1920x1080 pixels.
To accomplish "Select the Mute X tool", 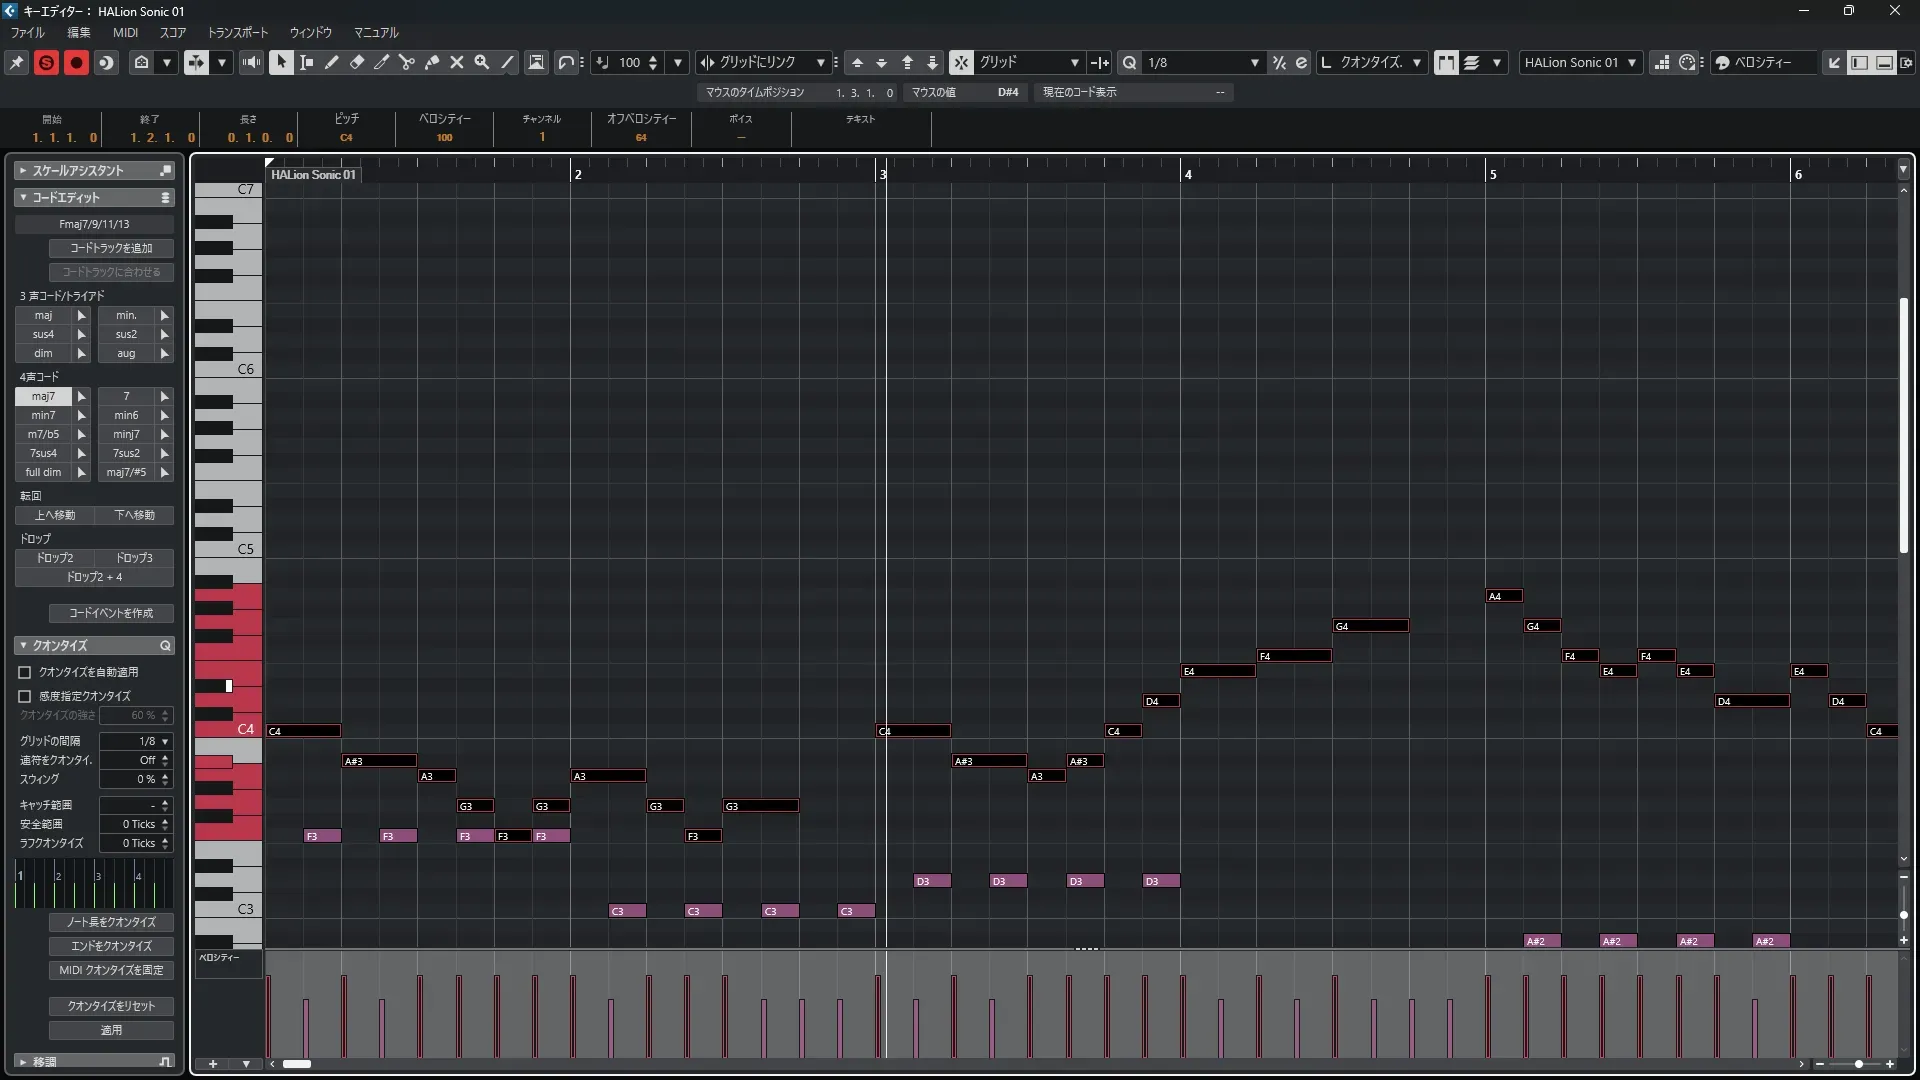I will pyautogui.click(x=457, y=62).
